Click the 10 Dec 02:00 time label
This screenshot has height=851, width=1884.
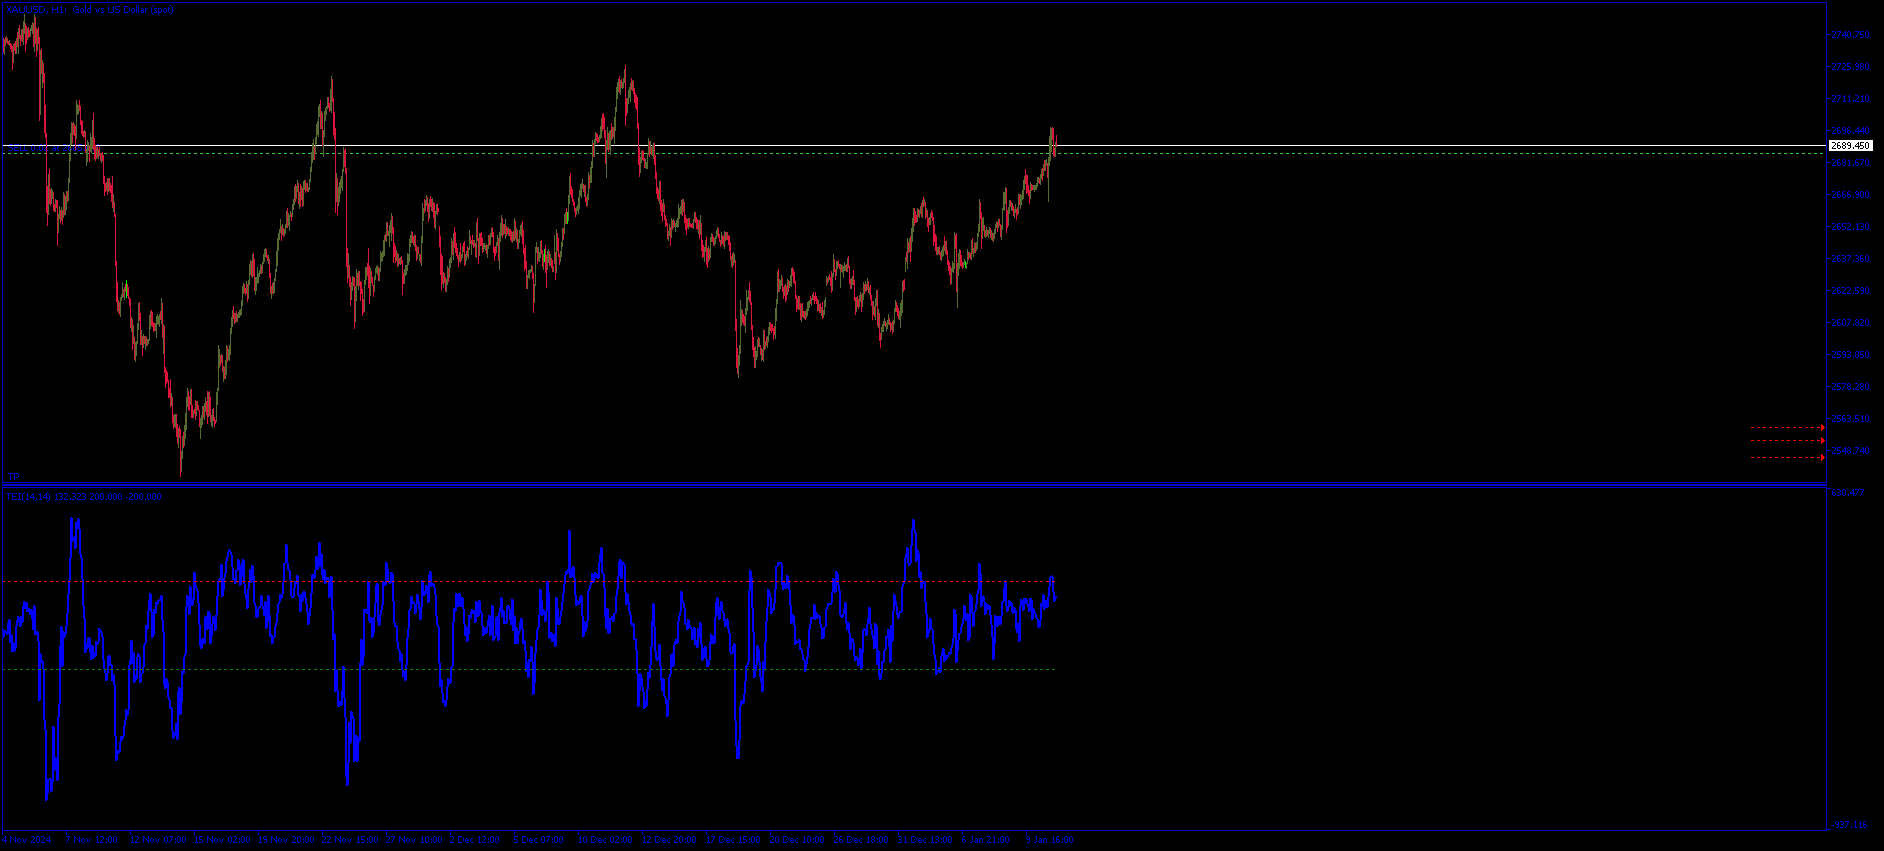[606, 840]
